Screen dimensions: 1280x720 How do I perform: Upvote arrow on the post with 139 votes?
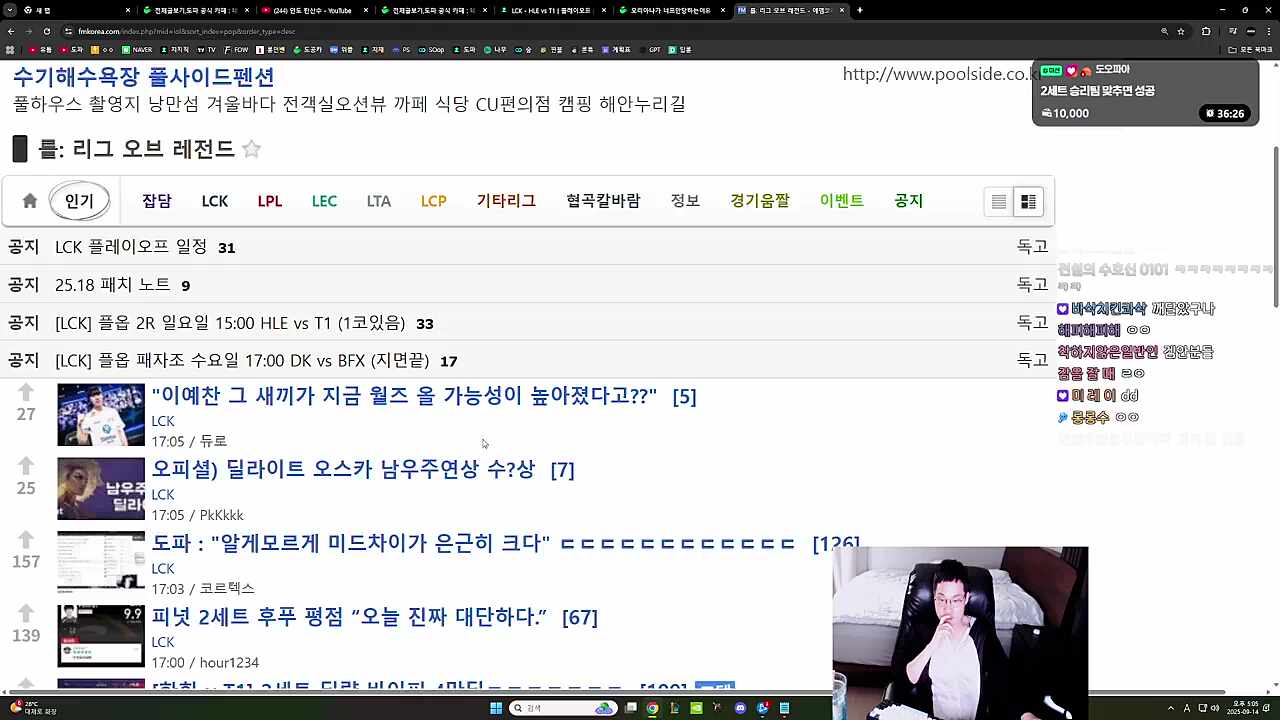(26, 614)
